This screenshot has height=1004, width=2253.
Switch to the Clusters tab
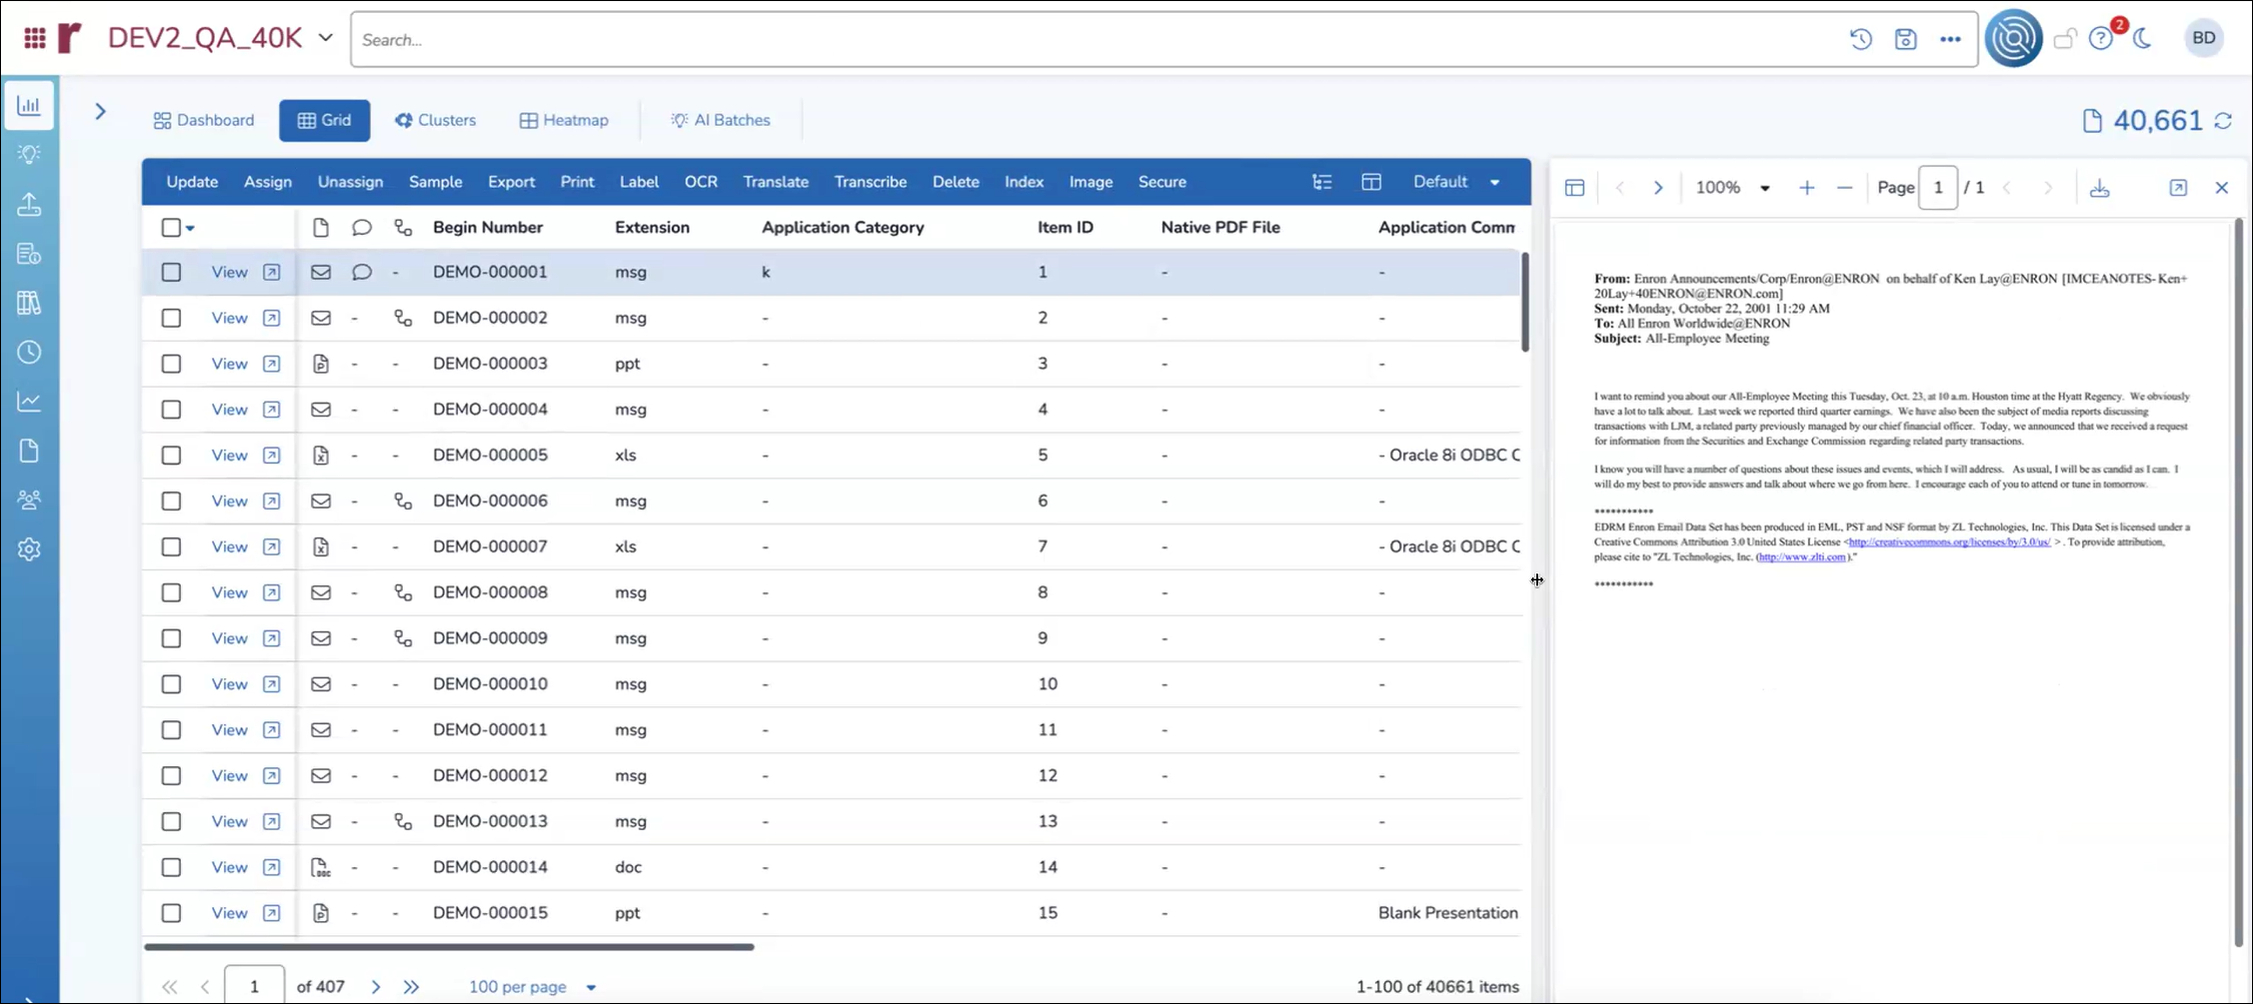click(435, 120)
